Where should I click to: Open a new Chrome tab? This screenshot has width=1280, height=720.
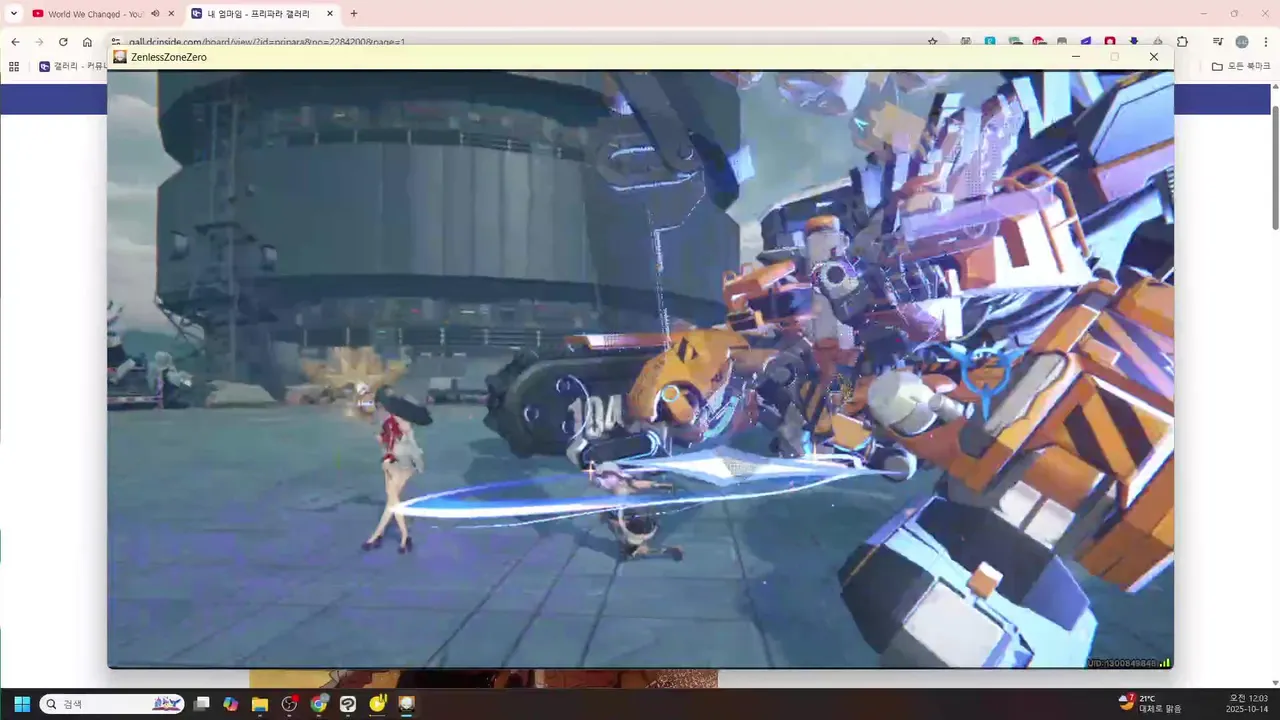click(354, 14)
